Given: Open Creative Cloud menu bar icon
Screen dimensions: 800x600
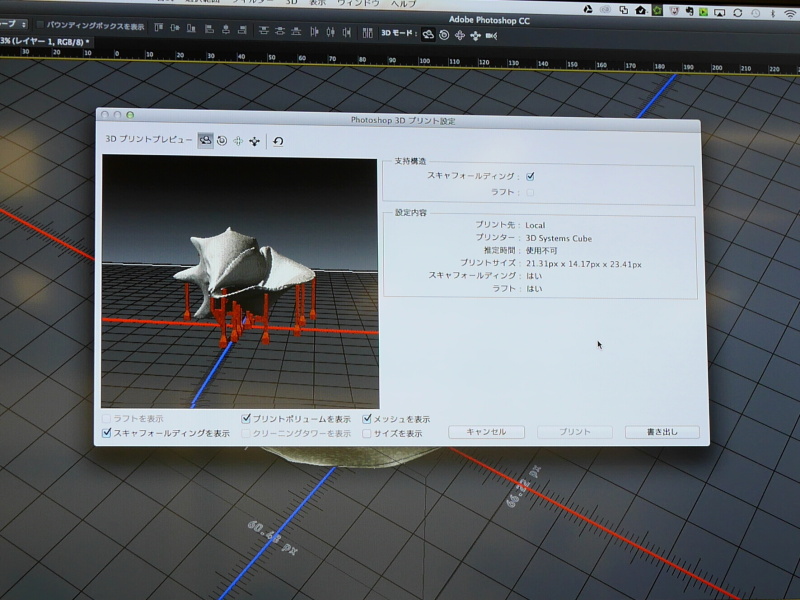Looking at the screenshot, I should (605, 9).
